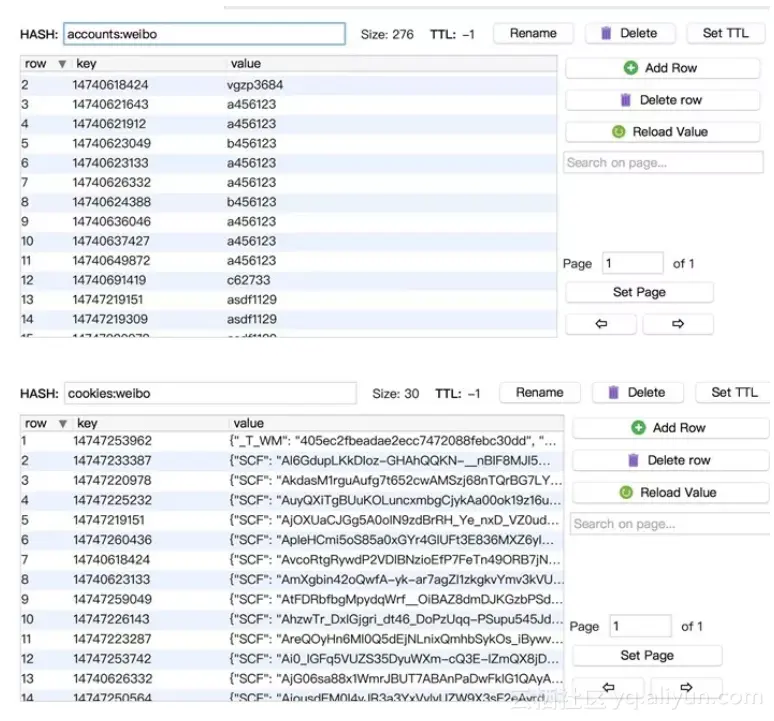Select key 14747259049 in cookies table
The image size is (774, 721).
coord(113,599)
